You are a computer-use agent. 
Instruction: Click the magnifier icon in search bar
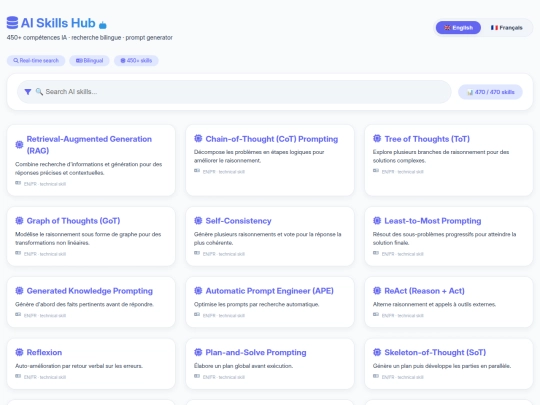(39, 92)
